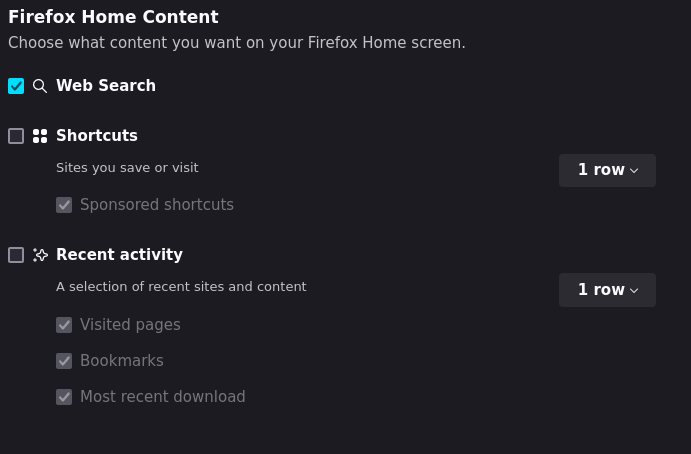Enable the Recent activity checkbox
This screenshot has width=691, height=454.
tap(16, 255)
